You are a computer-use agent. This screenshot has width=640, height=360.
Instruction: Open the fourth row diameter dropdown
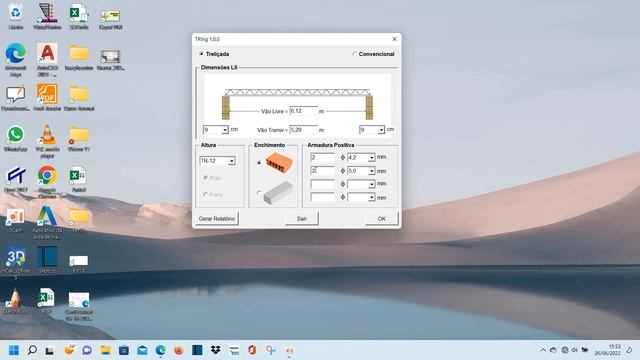[371, 198]
